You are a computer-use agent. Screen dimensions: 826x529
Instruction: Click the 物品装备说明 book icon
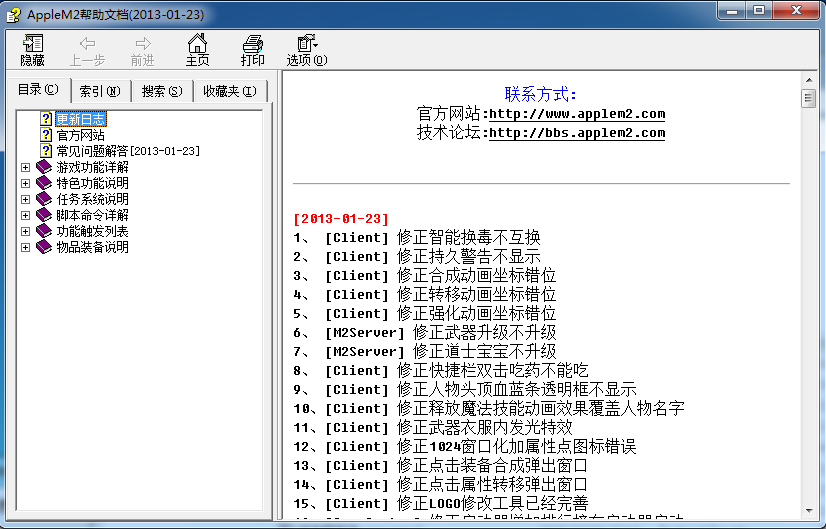pos(43,247)
